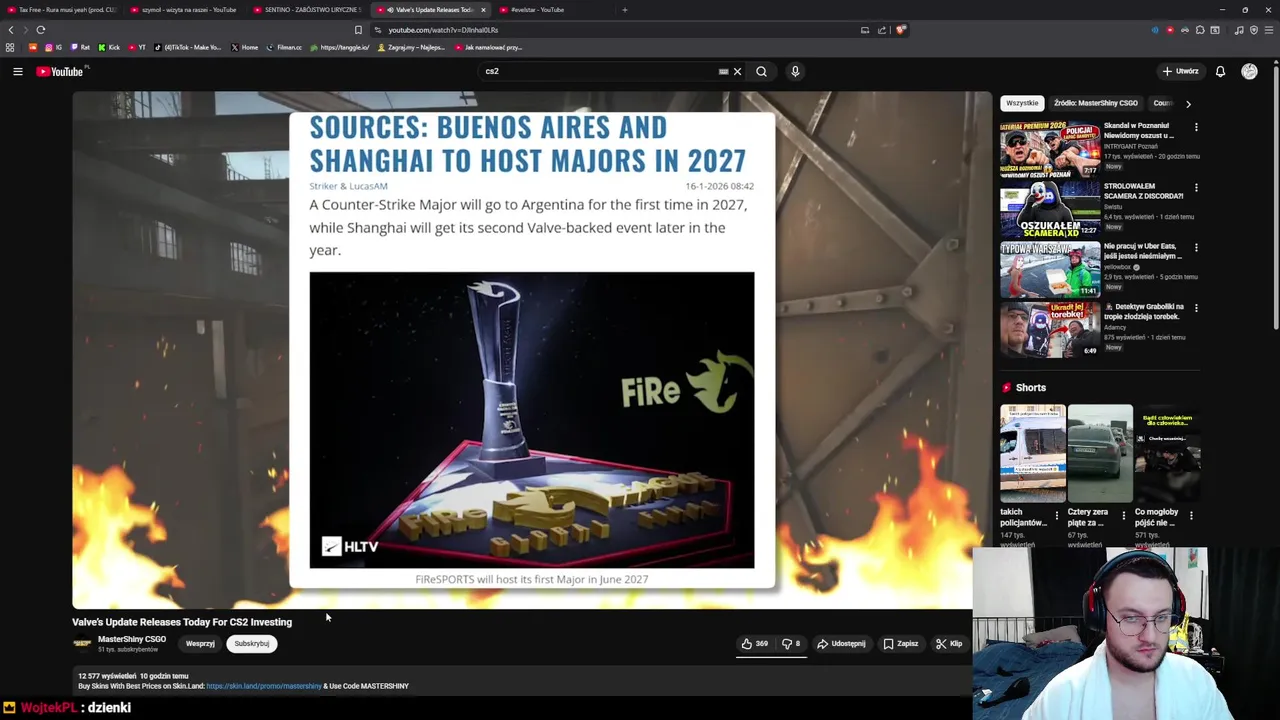Open STROLOWAŁEM SCAMERA Z DISCORDA video thumbnail
Image resolution: width=1280 pixels, height=720 pixels.
1050,207
